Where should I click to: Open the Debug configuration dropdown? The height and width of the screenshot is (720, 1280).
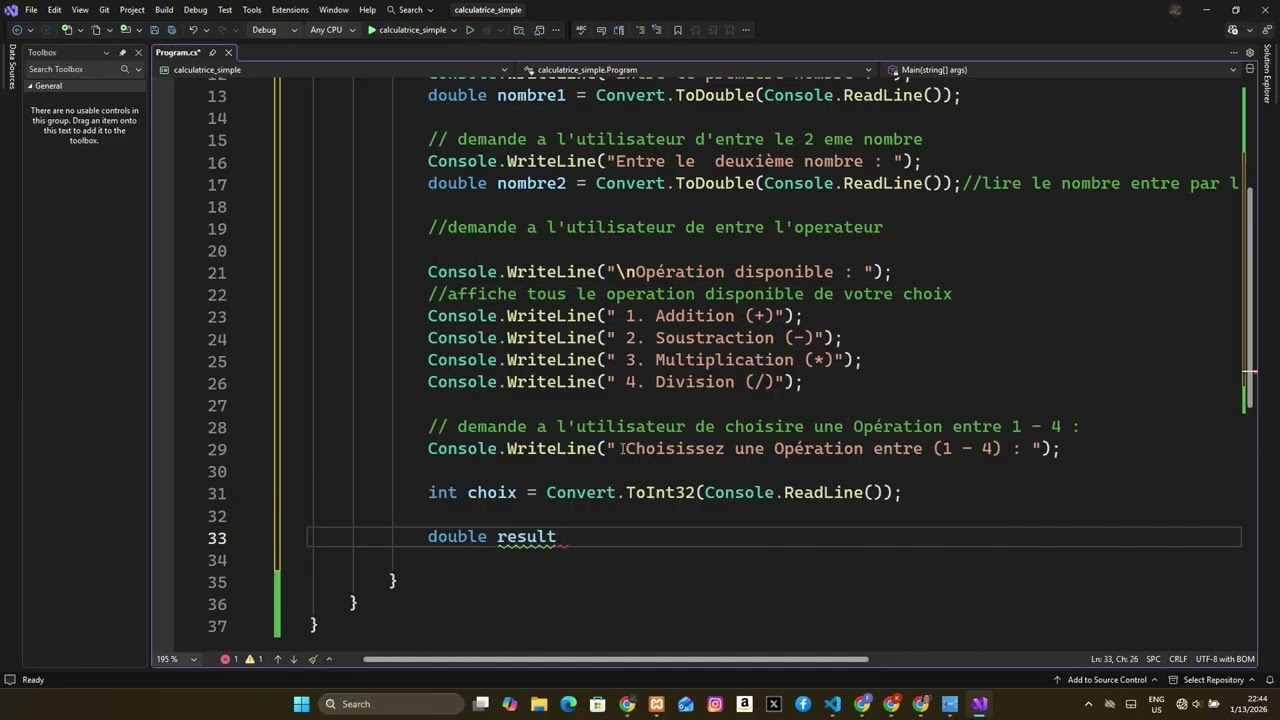[x=273, y=30]
